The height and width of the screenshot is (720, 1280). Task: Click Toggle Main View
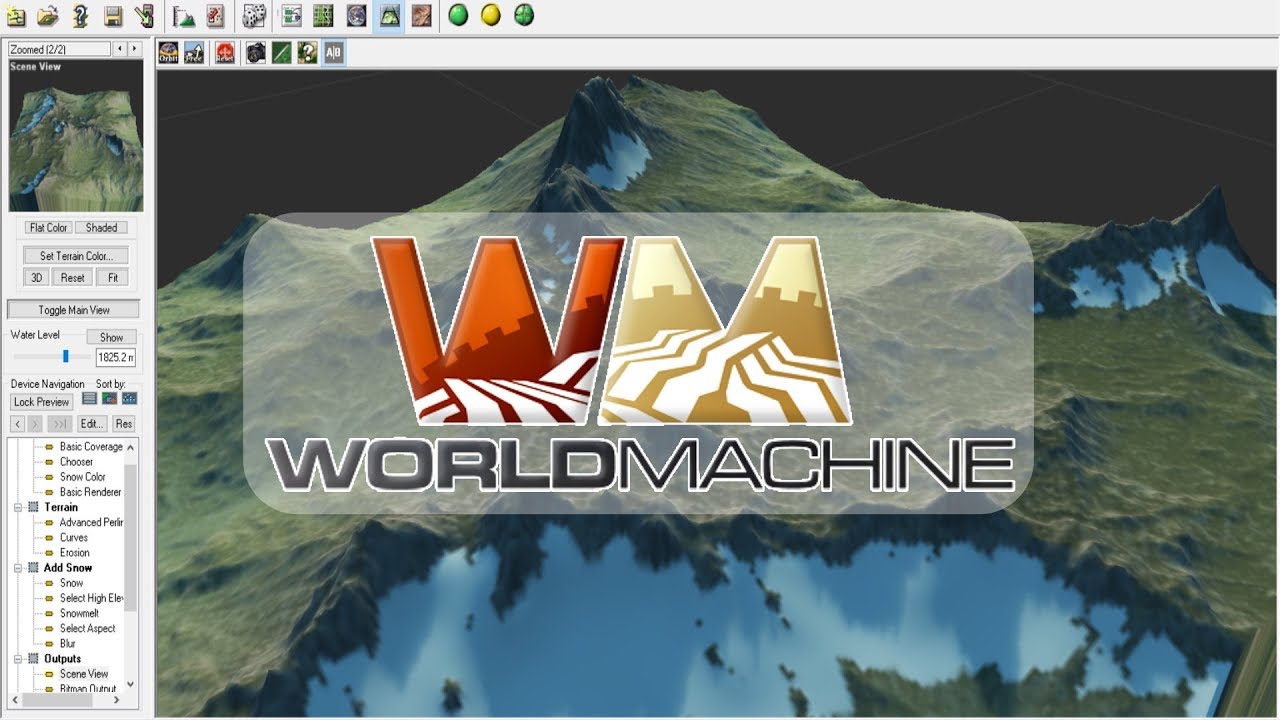click(74, 310)
